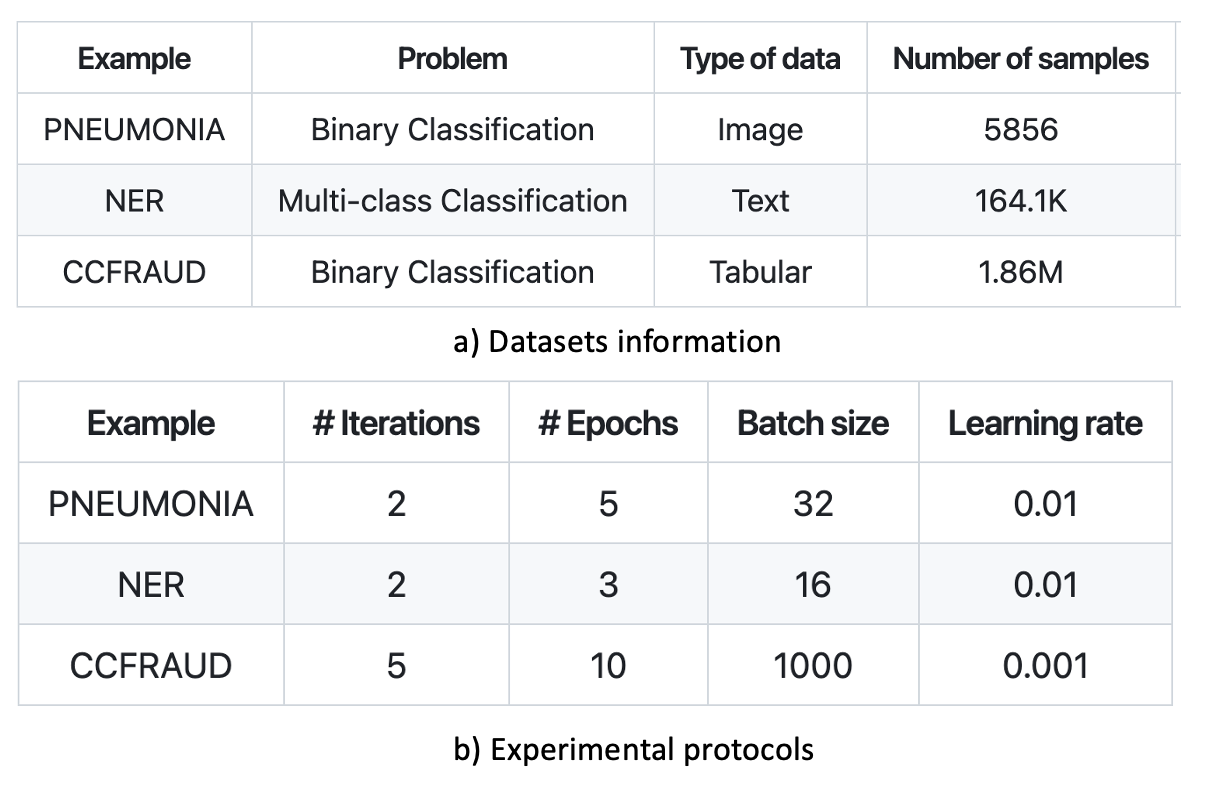Select the 'Learning rate' column header
The width and height of the screenshot is (1206, 798).
(1045, 423)
